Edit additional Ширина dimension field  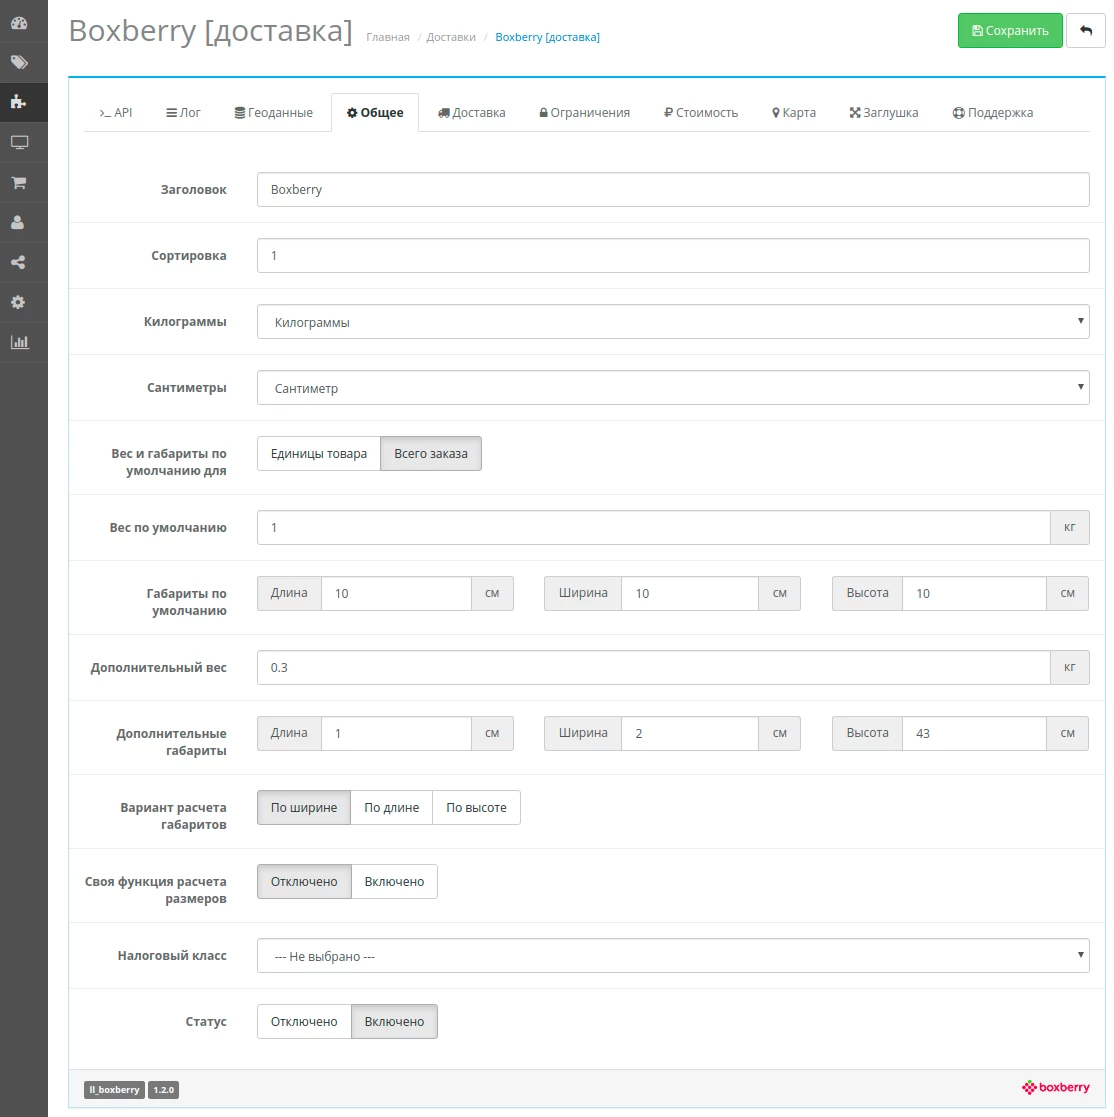(x=690, y=733)
